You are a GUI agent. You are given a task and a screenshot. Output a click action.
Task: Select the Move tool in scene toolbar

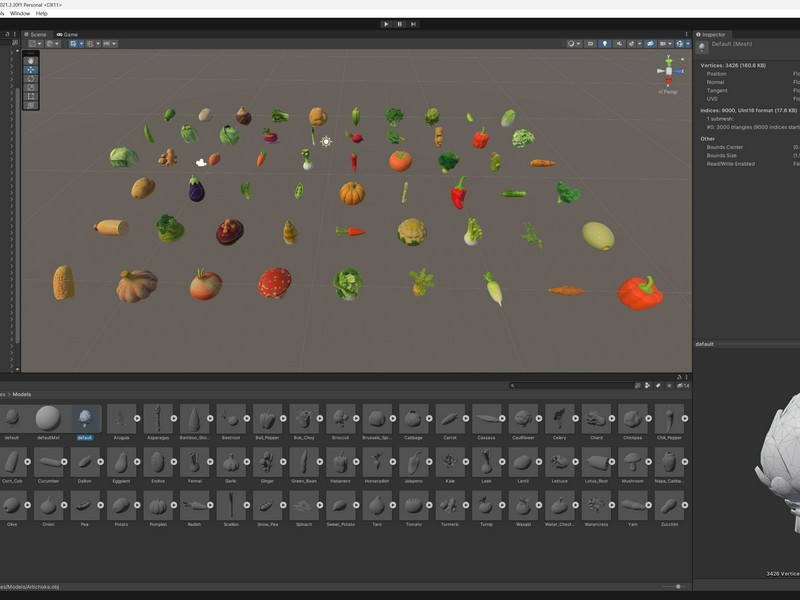[31, 69]
